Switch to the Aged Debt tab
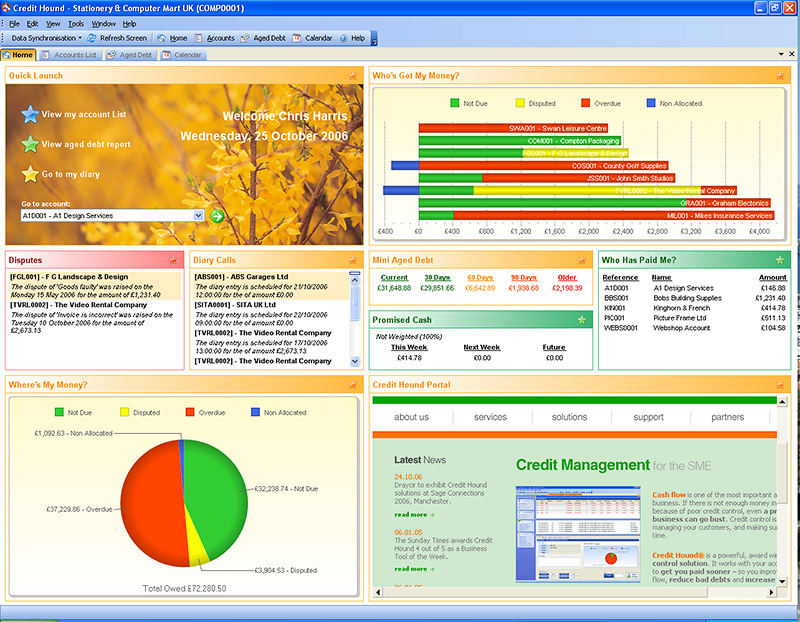The width and height of the screenshot is (800, 622). (130, 55)
